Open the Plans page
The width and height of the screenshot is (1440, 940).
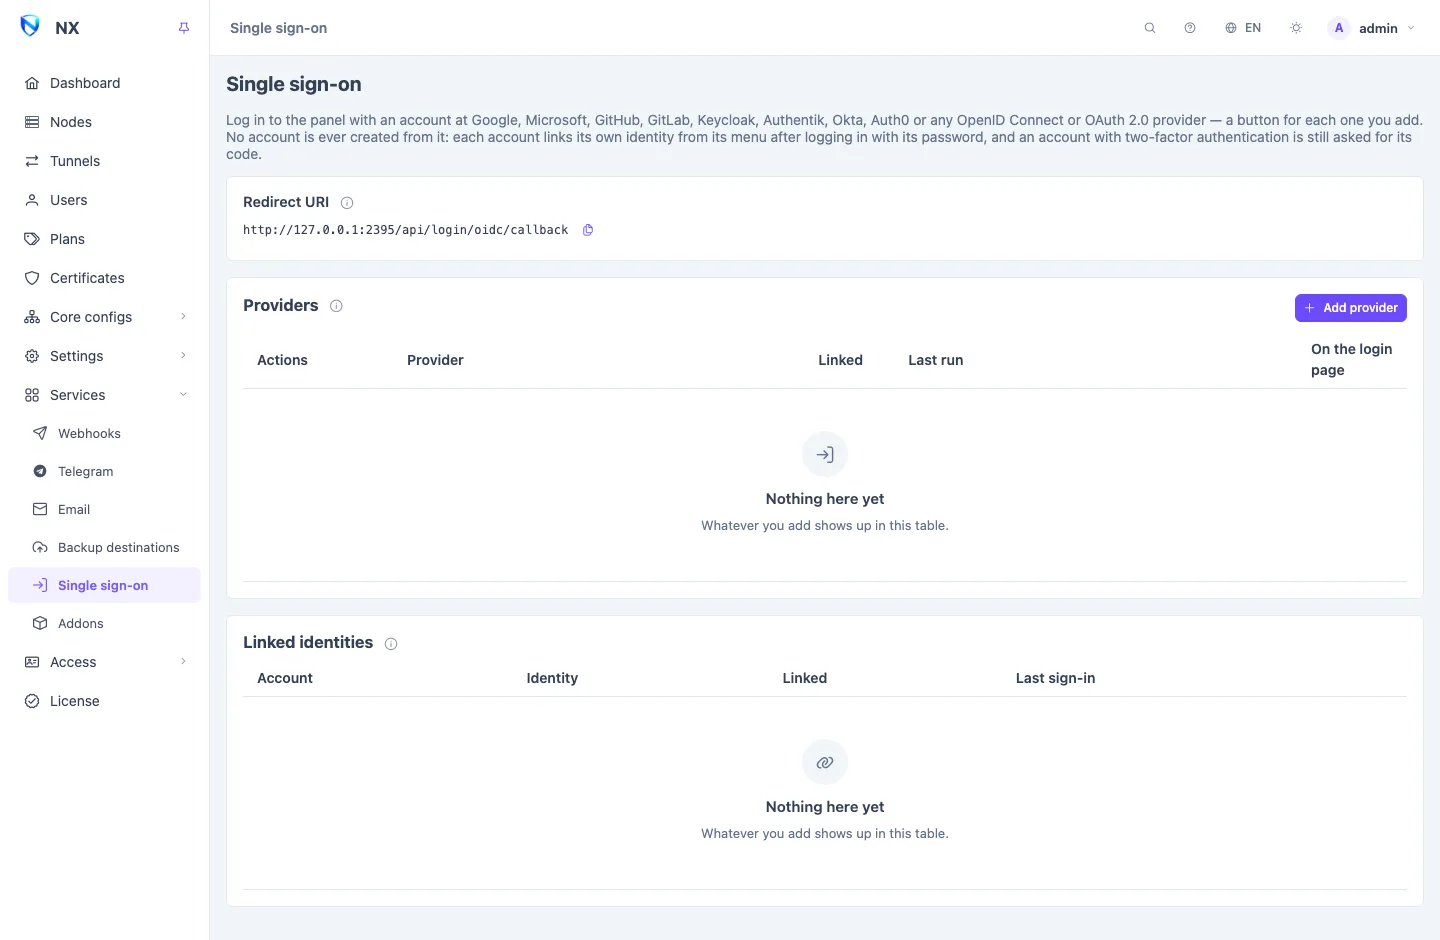(x=104, y=239)
